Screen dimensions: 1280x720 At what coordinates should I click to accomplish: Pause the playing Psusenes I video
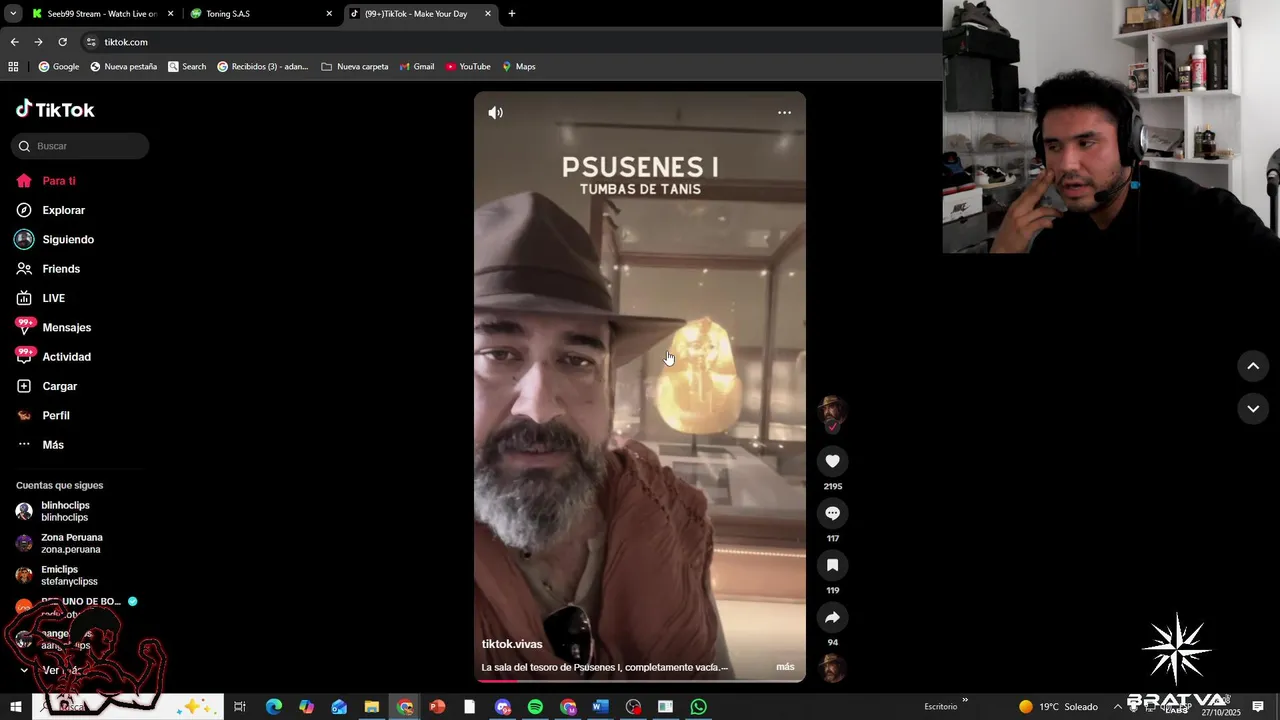640,387
